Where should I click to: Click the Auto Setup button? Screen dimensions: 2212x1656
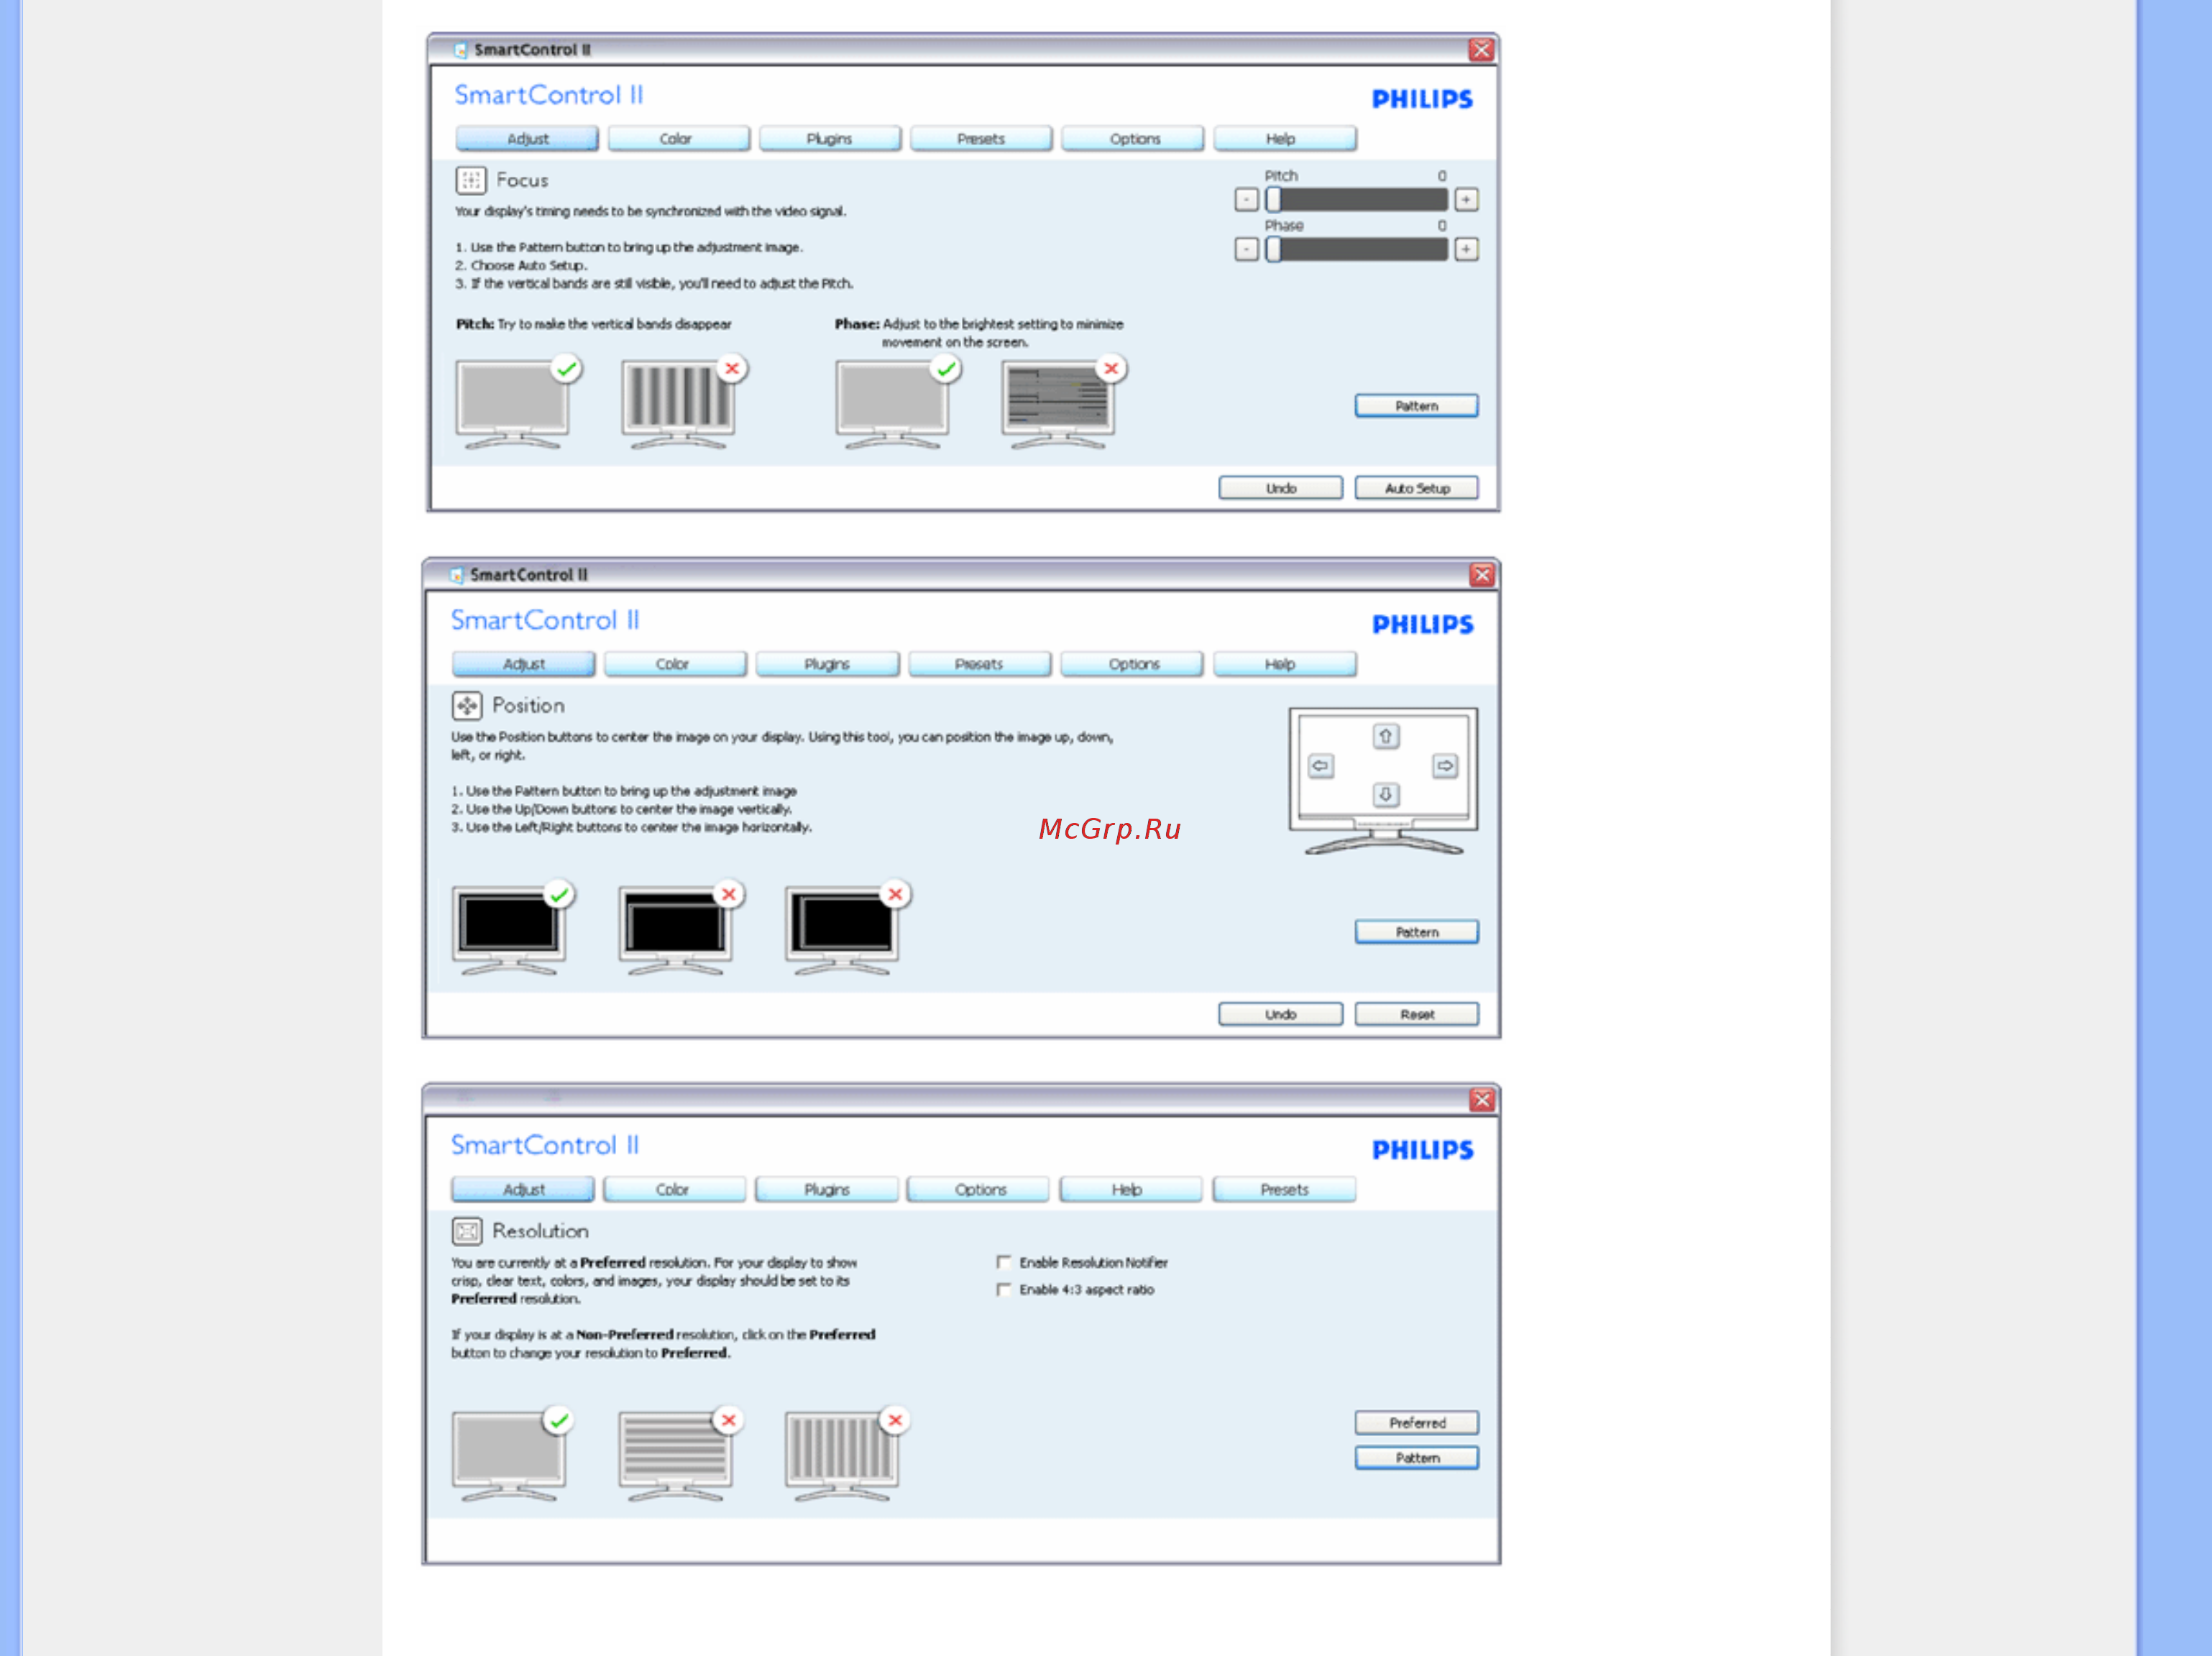click(1416, 488)
